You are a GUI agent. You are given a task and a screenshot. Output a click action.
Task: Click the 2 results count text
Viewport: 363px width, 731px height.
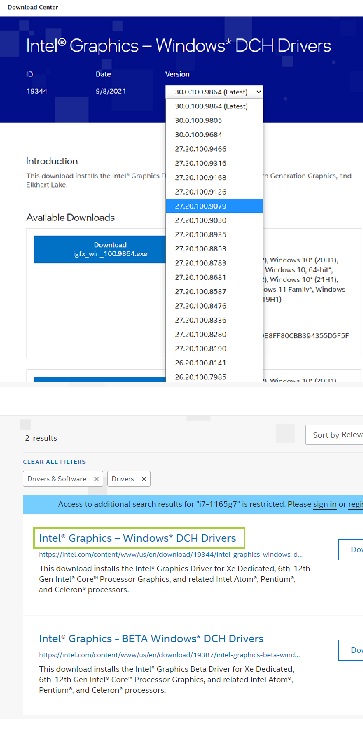[x=41, y=438]
